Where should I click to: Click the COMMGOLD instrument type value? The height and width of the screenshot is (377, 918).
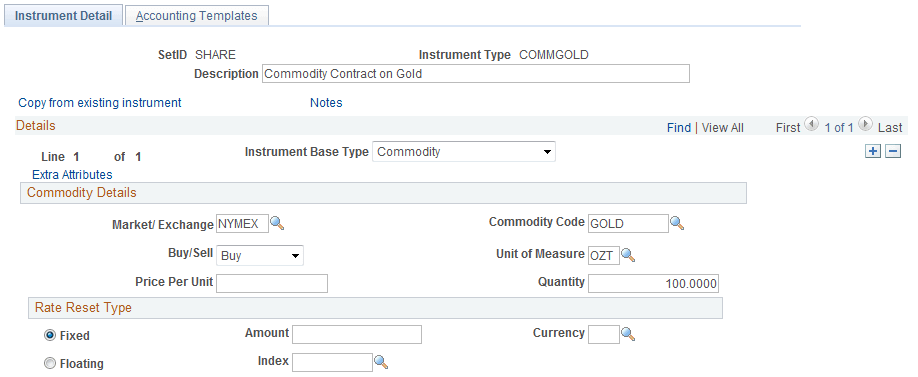(x=554, y=55)
